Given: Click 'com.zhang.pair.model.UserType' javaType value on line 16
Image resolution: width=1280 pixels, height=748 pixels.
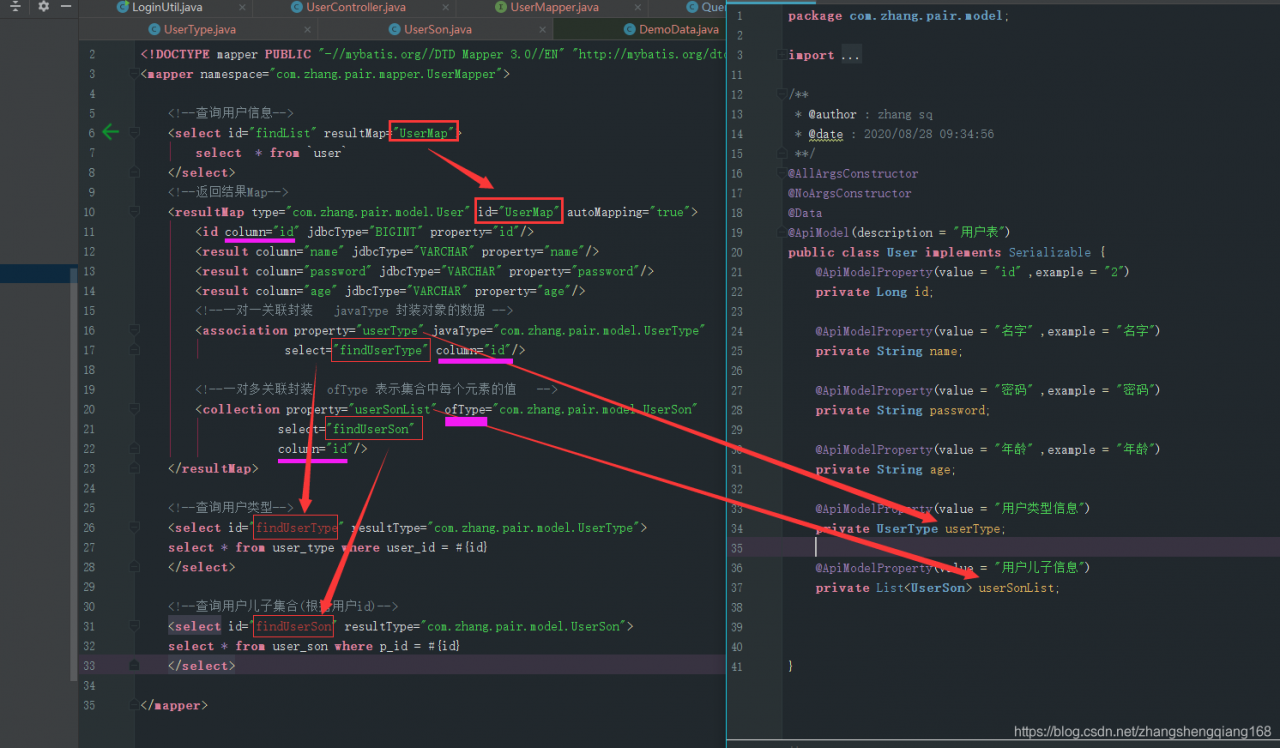Looking at the screenshot, I should (600, 330).
